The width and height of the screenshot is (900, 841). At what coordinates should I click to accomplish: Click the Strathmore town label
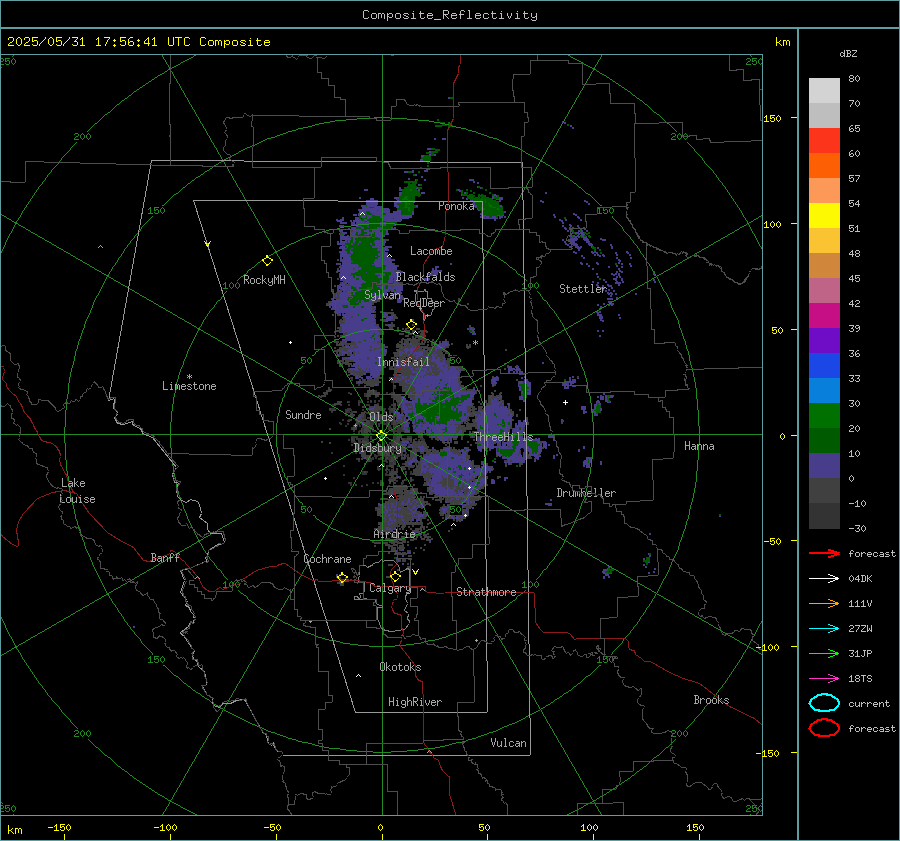click(x=486, y=592)
